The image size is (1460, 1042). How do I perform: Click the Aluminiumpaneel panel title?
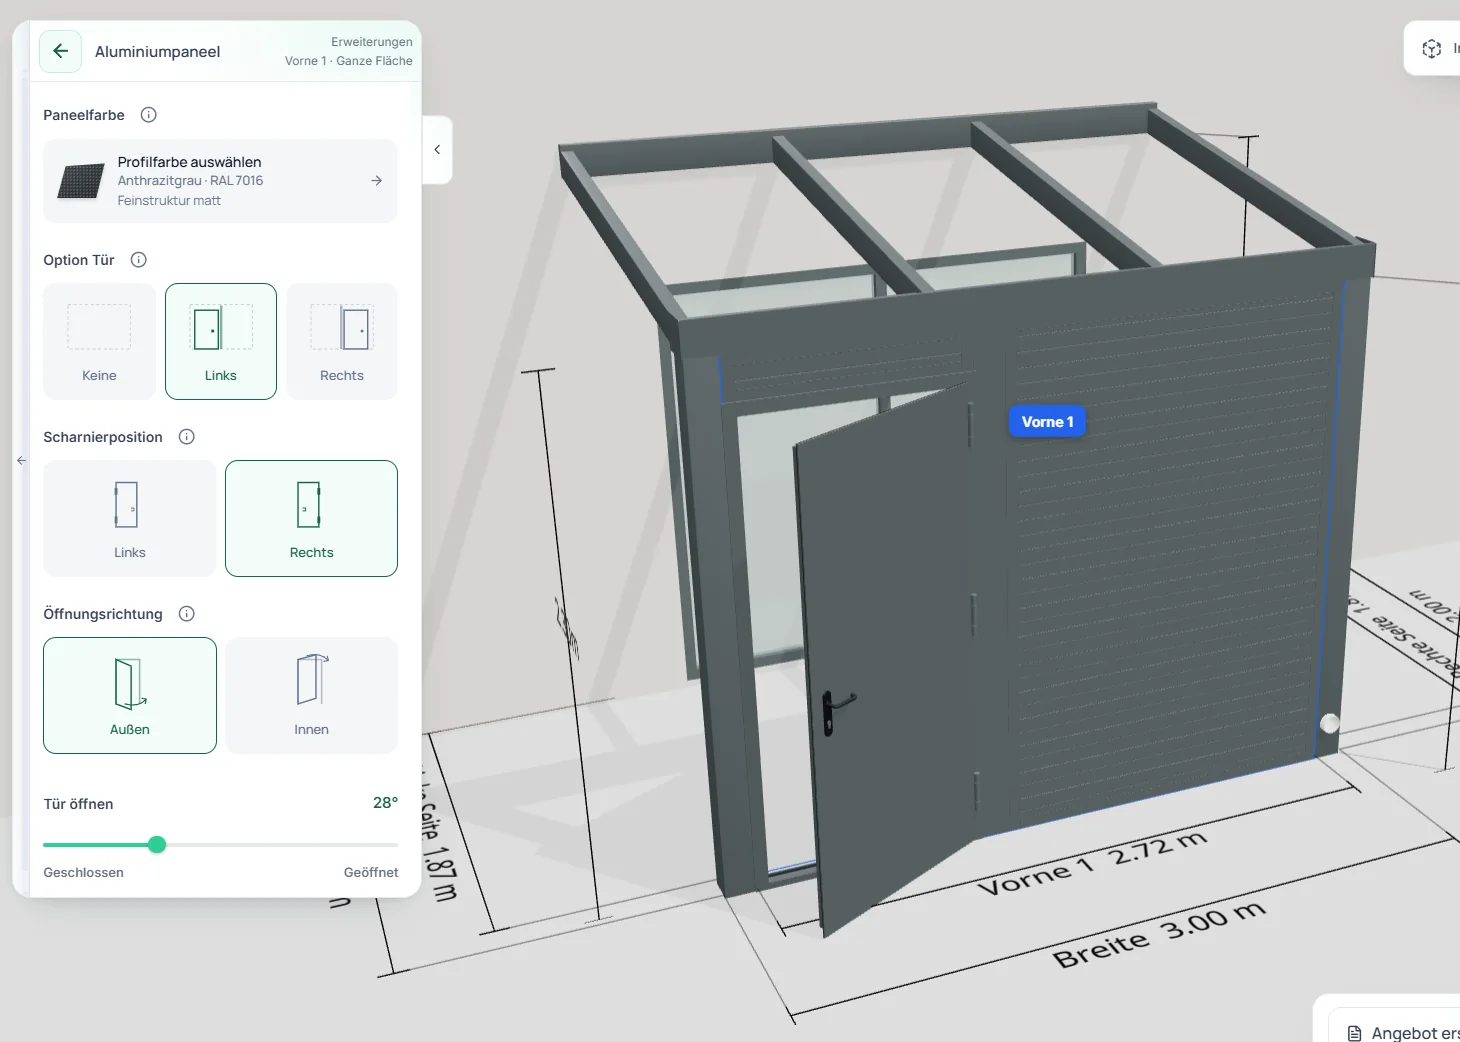[x=158, y=52]
